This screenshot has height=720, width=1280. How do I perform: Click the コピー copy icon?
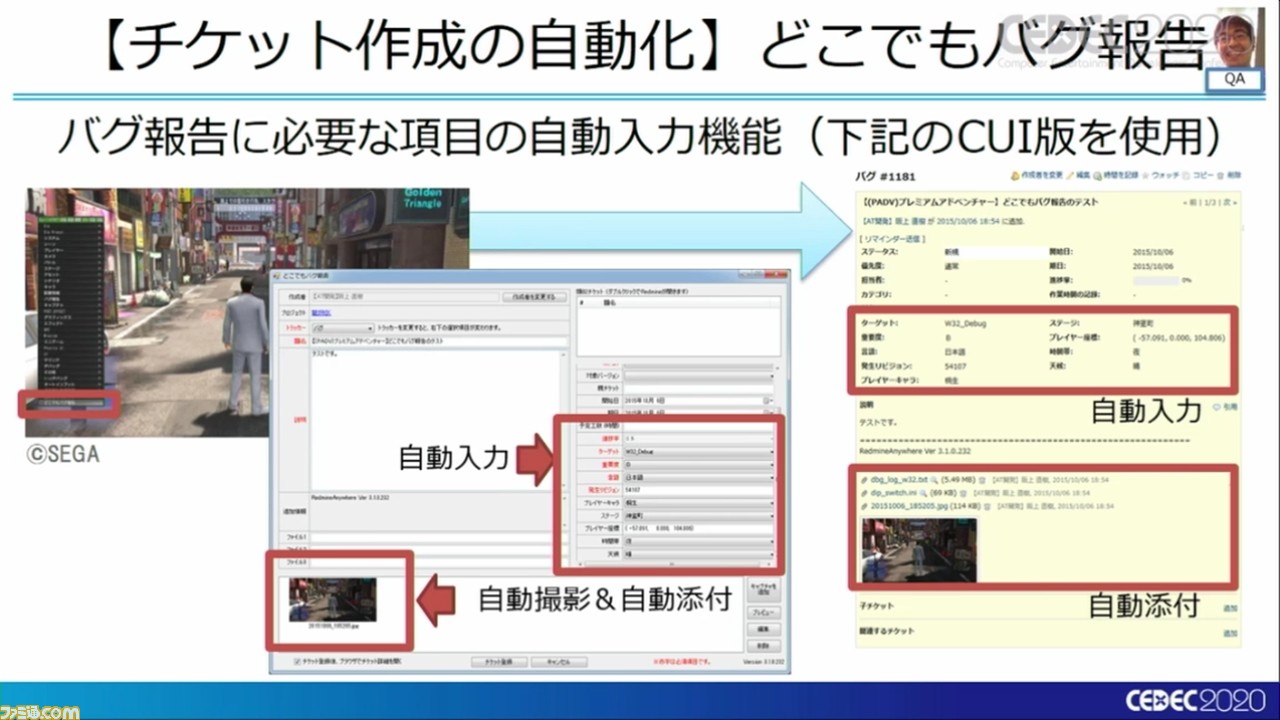click(x=1185, y=176)
